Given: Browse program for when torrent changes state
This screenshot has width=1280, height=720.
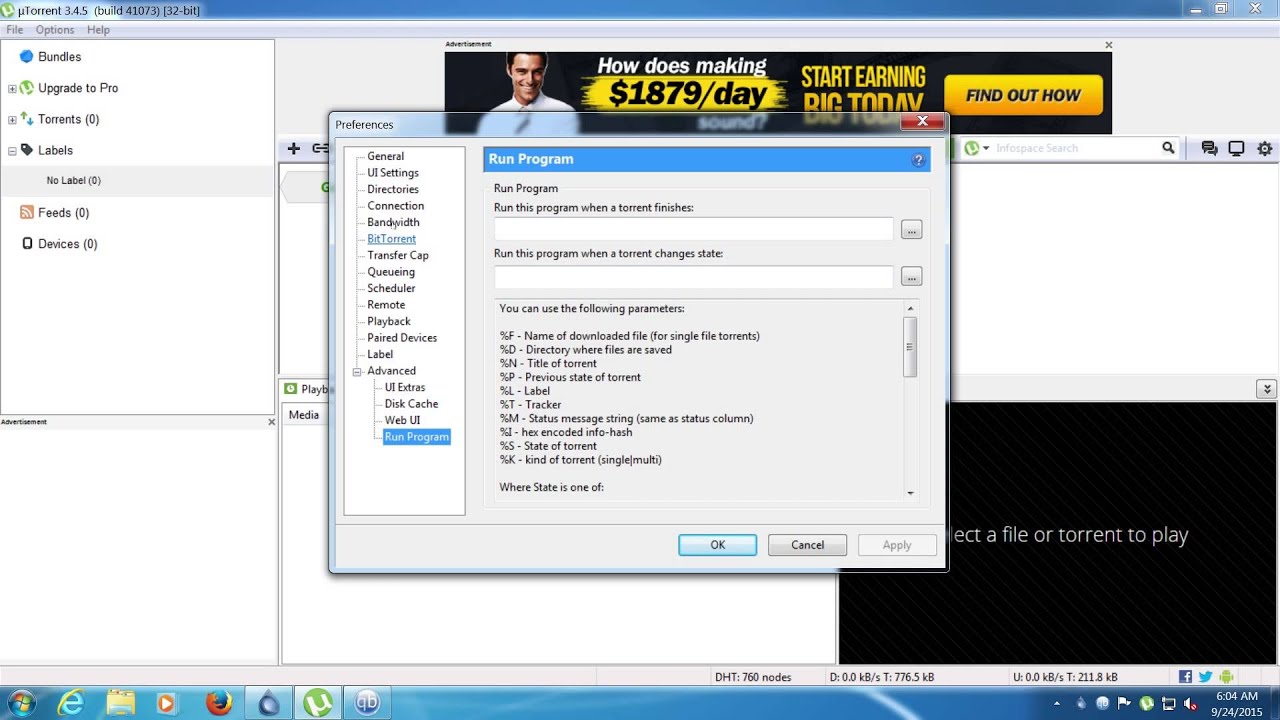Looking at the screenshot, I should 911,276.
